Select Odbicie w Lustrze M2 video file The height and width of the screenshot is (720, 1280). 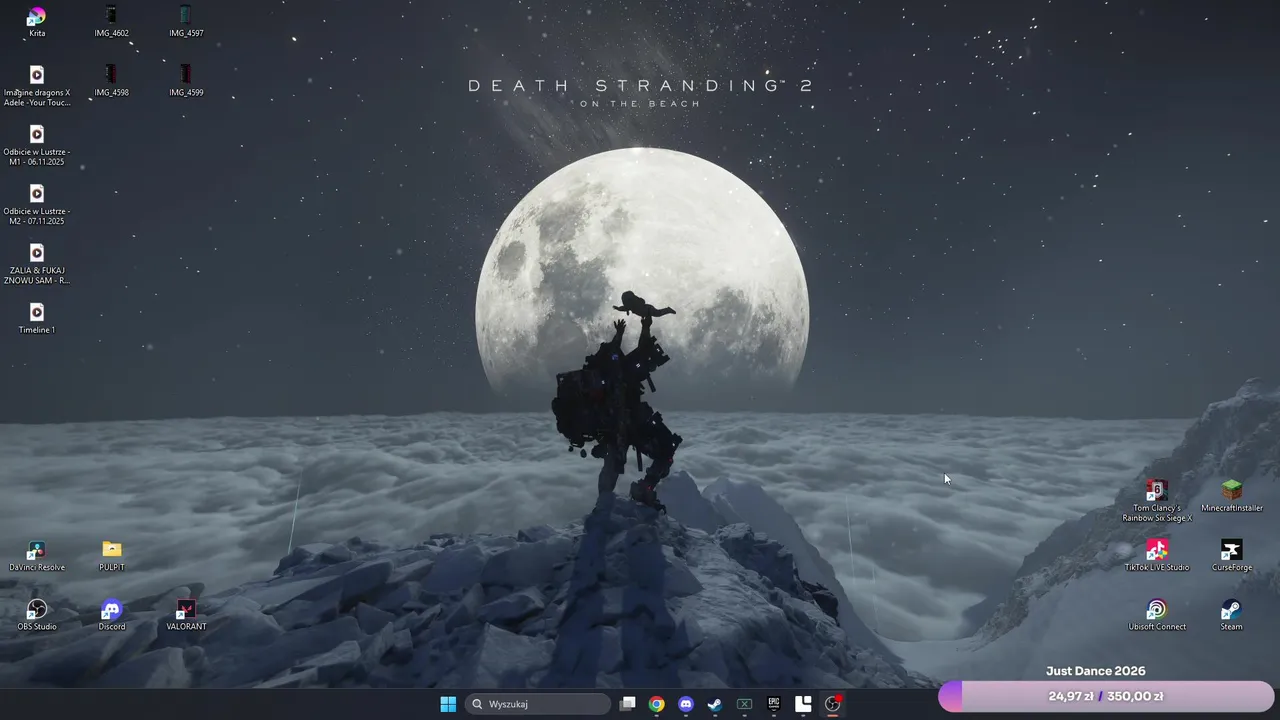click(37, 204)
